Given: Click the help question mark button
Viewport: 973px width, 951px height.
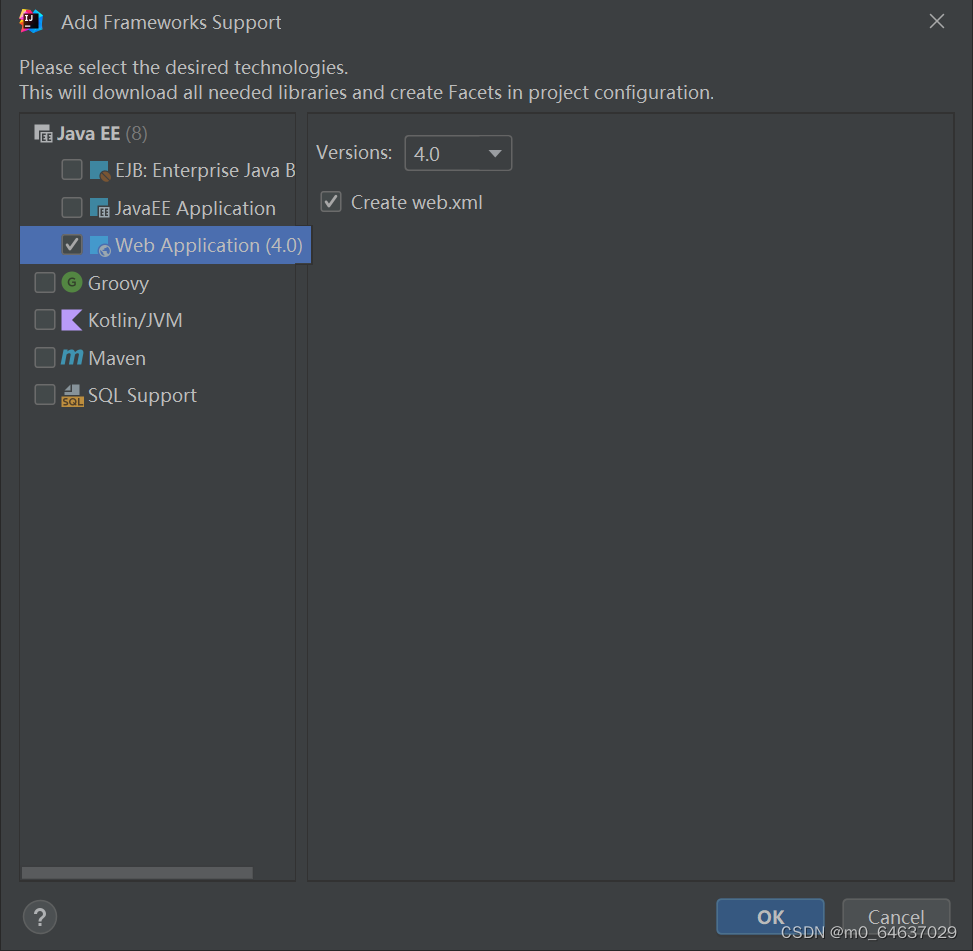Looking at the screenshot, I should click(x=39, y=916).
